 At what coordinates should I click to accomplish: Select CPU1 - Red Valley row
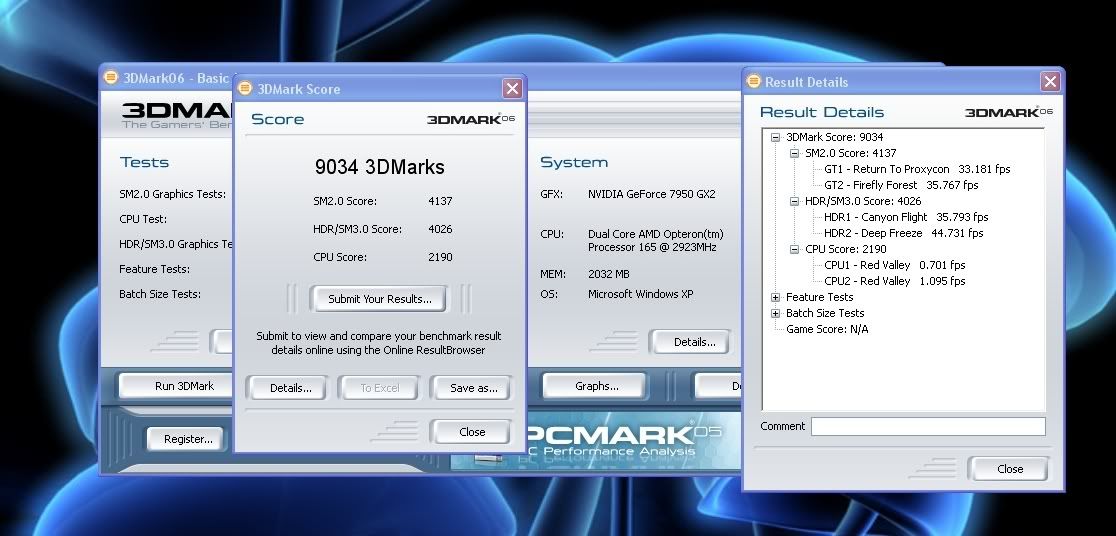pos(895,265)
